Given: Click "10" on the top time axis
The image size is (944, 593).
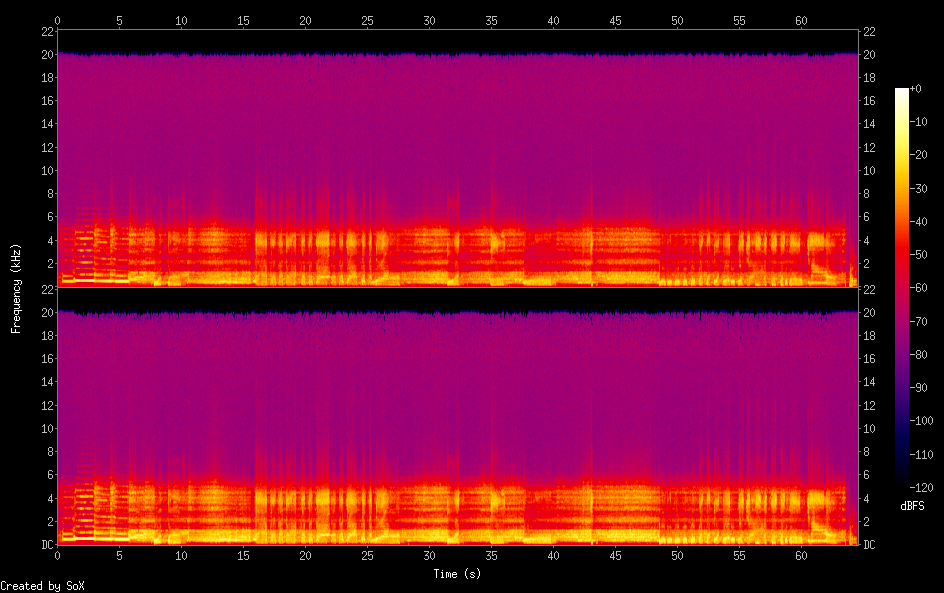Looking at the screenshot, I should (x=181, y=20).
